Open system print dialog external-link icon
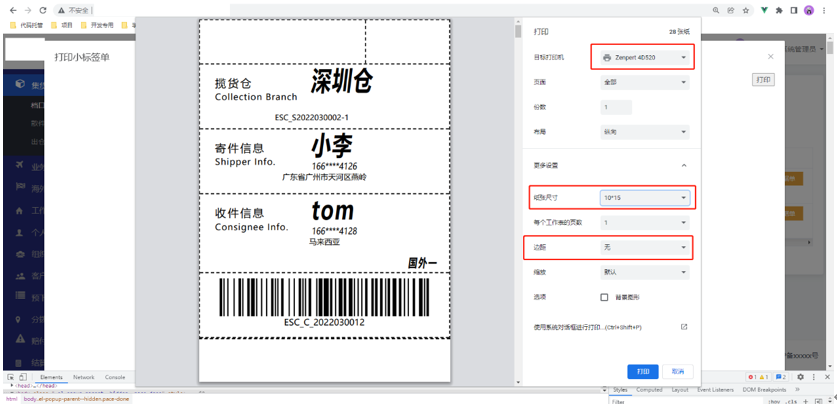The height and width of the screenshot is (404, 837). point(684,327)
